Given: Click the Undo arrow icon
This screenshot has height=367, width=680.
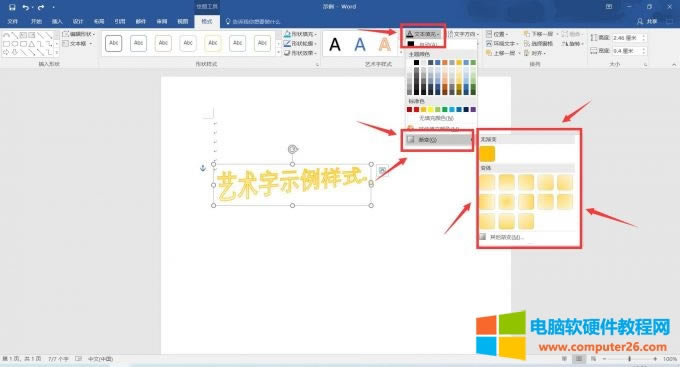Looking at the screenshot, I should (26, 7).
